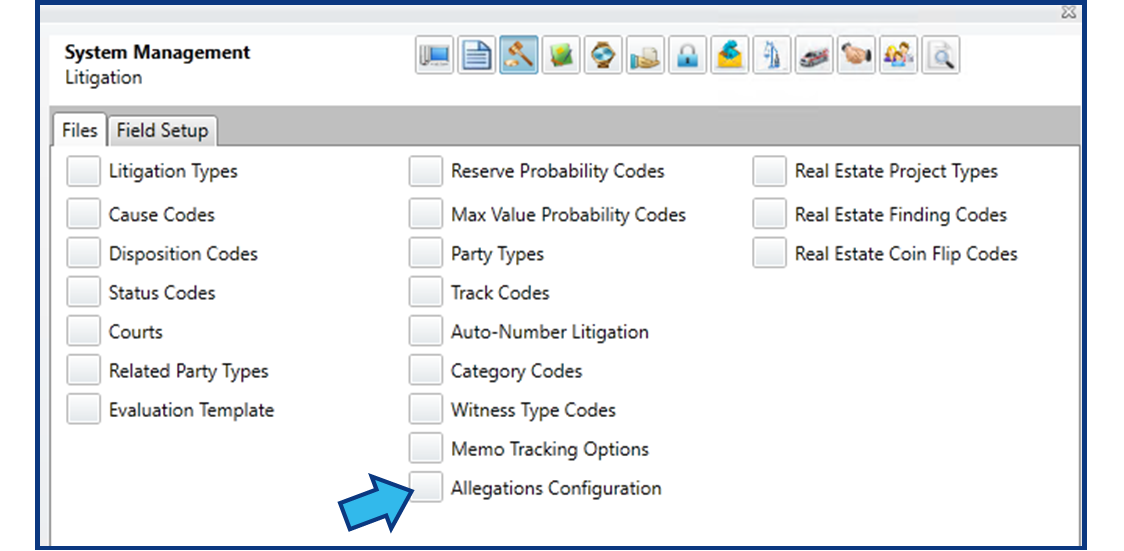
Task: Open the computer system toolbar icon
Action: pos(434,56)
